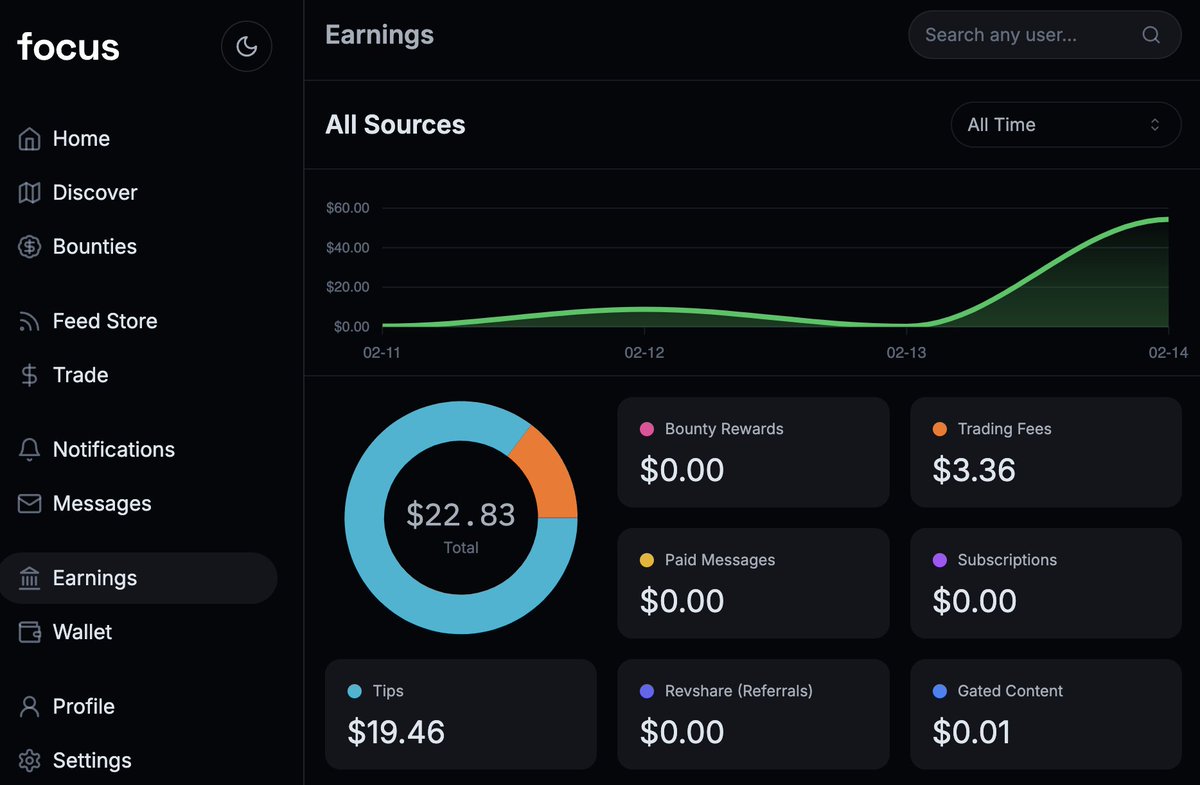Click the Subscriptions $0.00 amount

coord(974,601)
